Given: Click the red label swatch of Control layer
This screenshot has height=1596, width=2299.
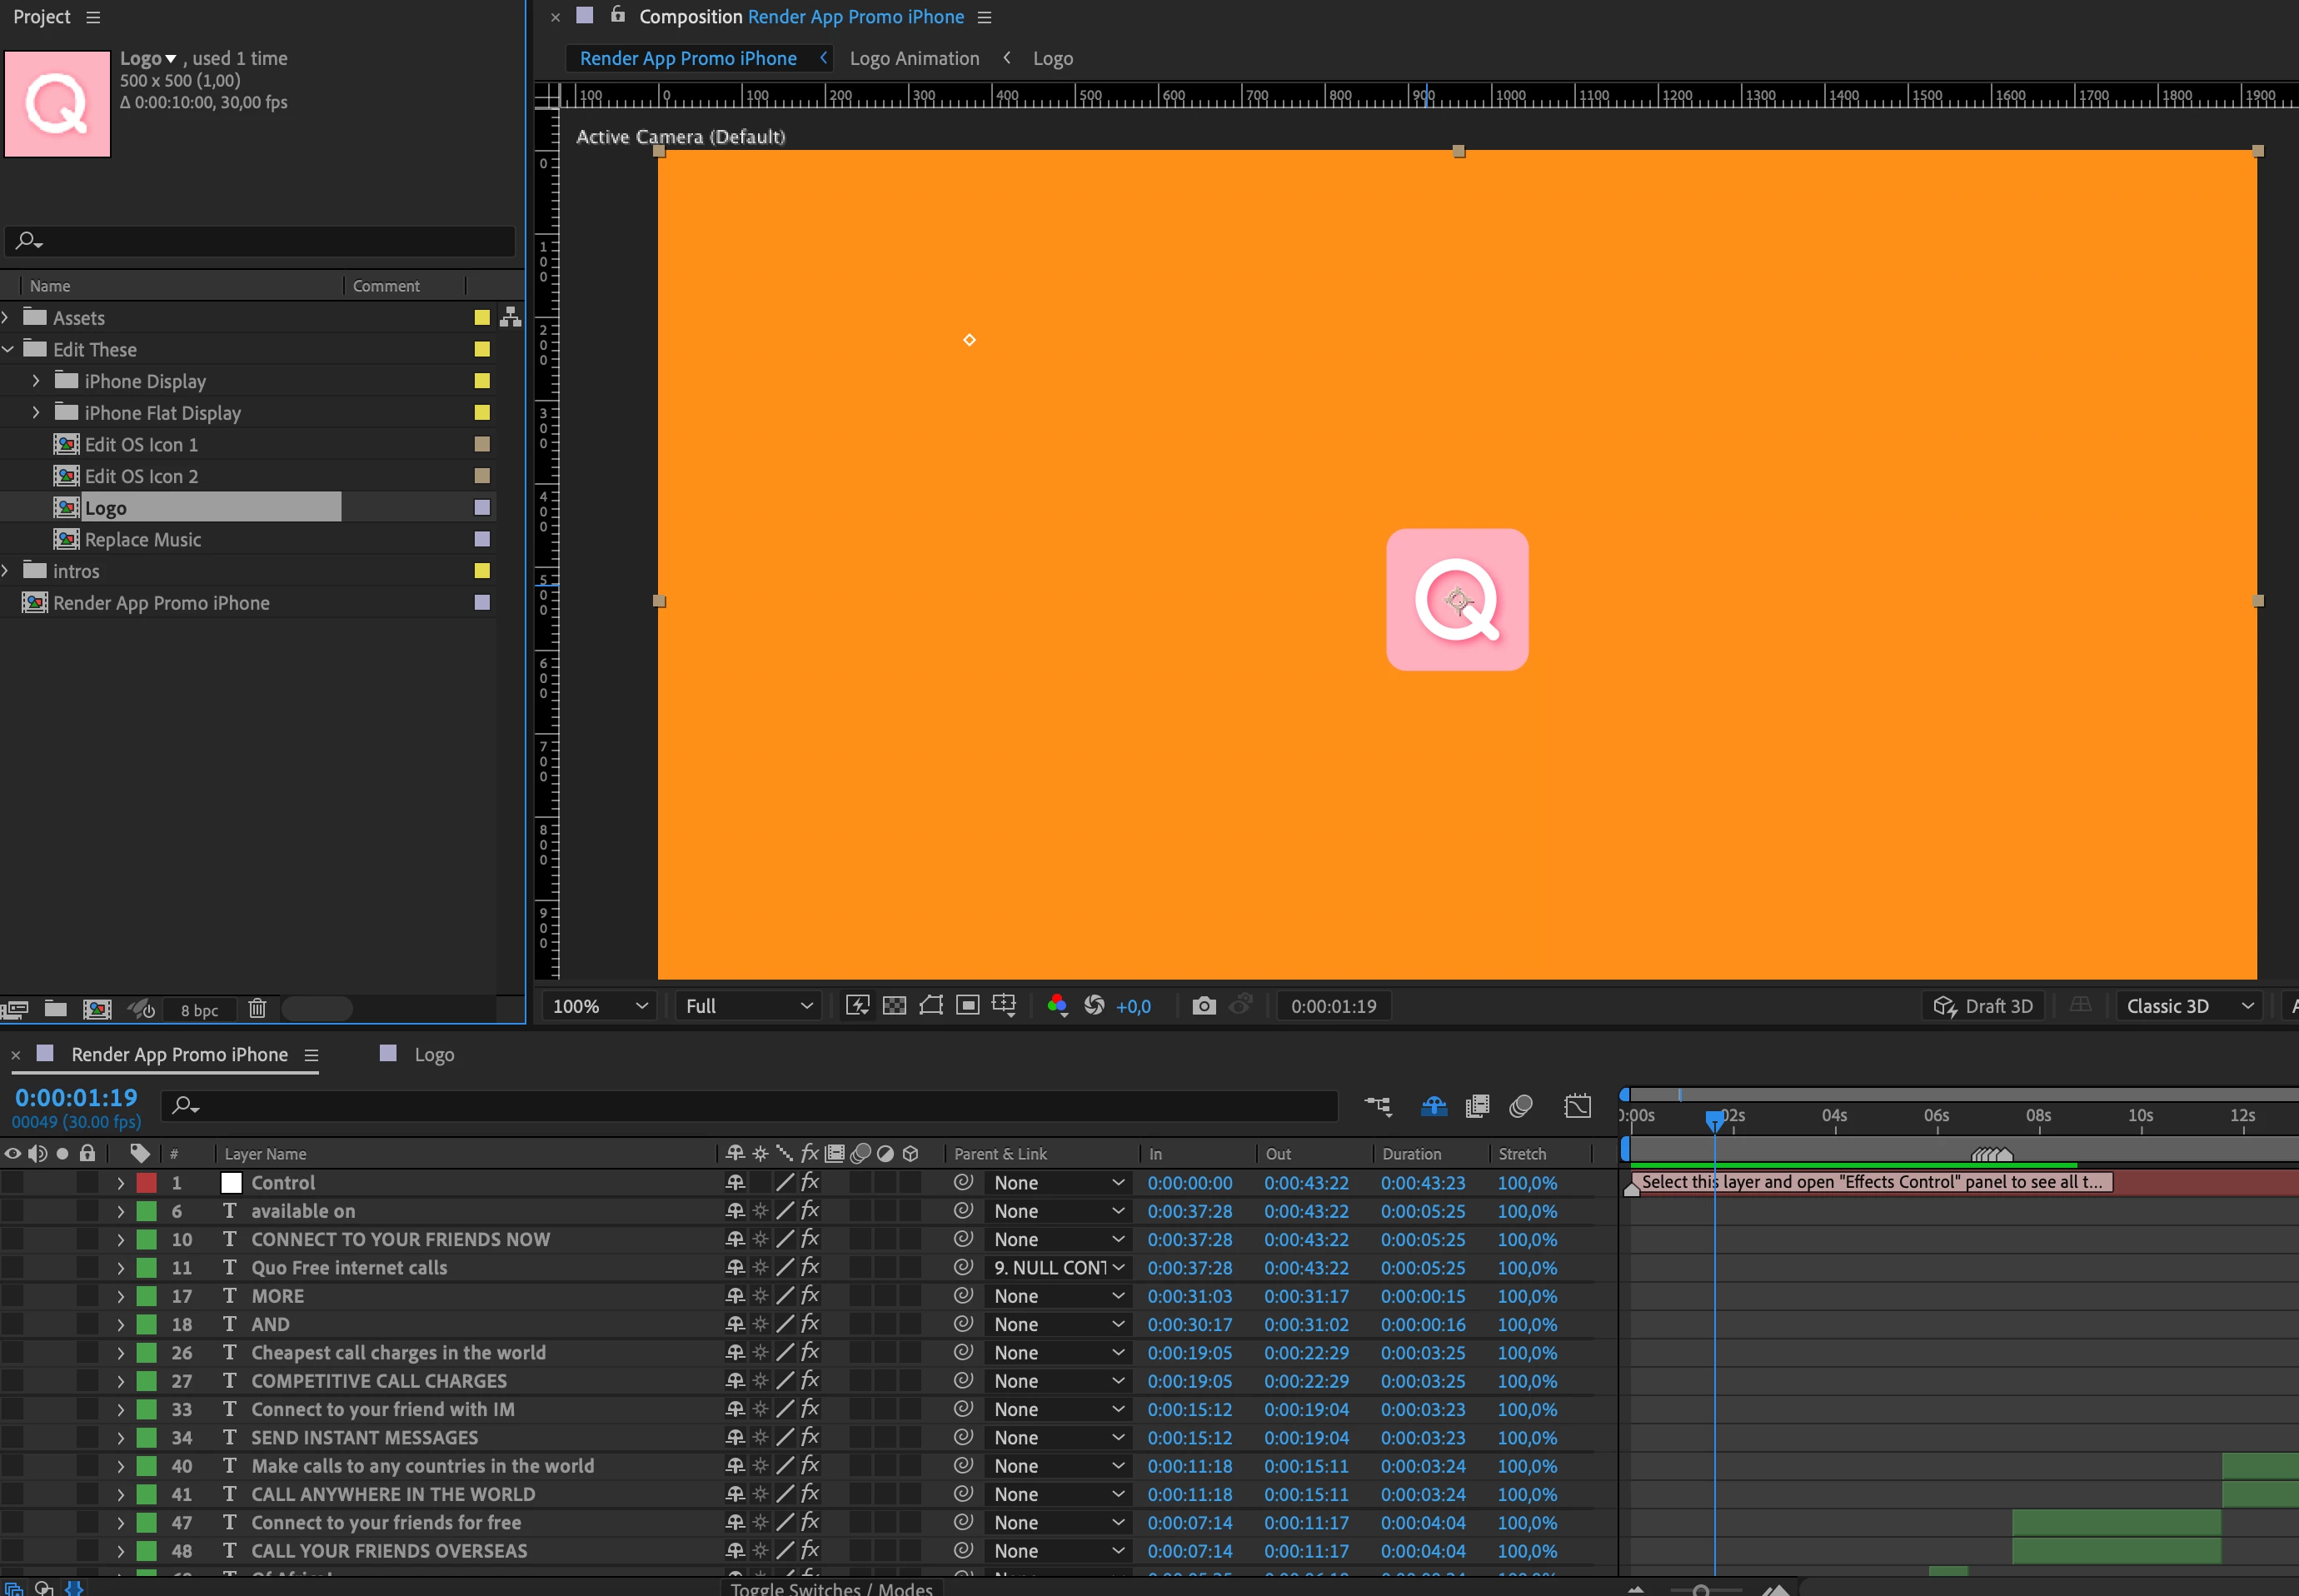Looking at the screenshot, I should 147,1183.
